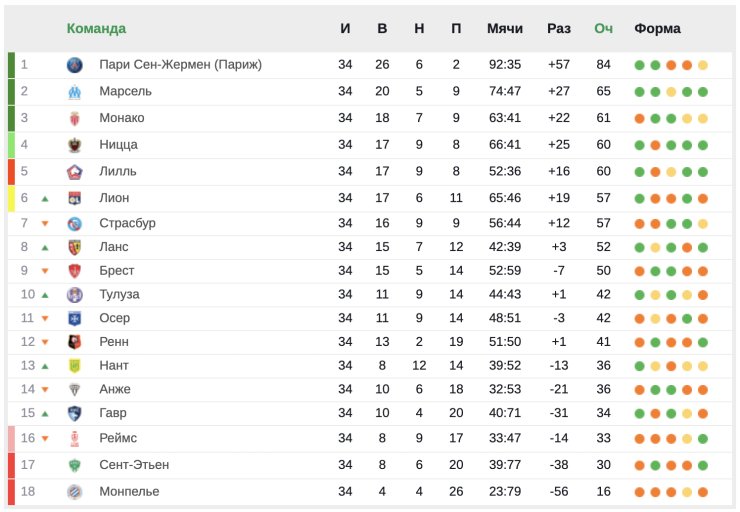Image resolution: width=740 pixels, height=512 pixels.
Task: Click first form dot in Монако row
Action: click(x=639, y=119)
